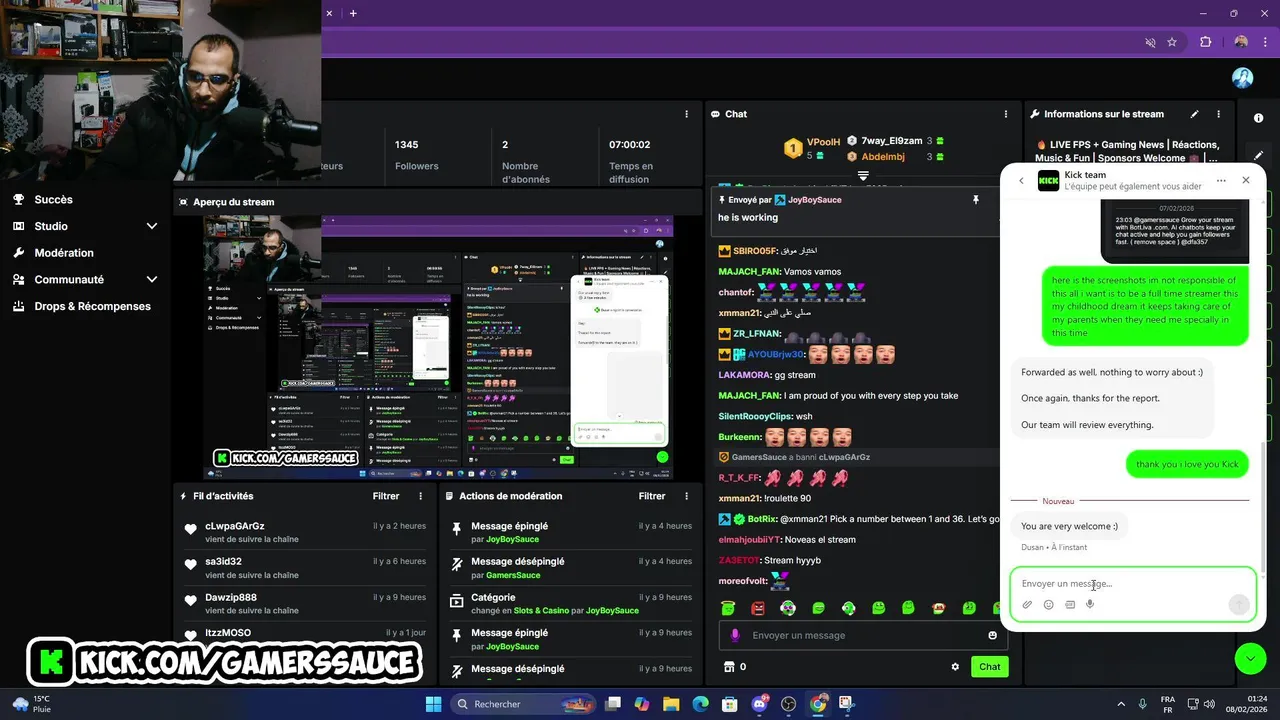This screenshot has height=720, width=1280.
Task: Open Informations sur le stream options menu
Action: [x=1220, y=114]
